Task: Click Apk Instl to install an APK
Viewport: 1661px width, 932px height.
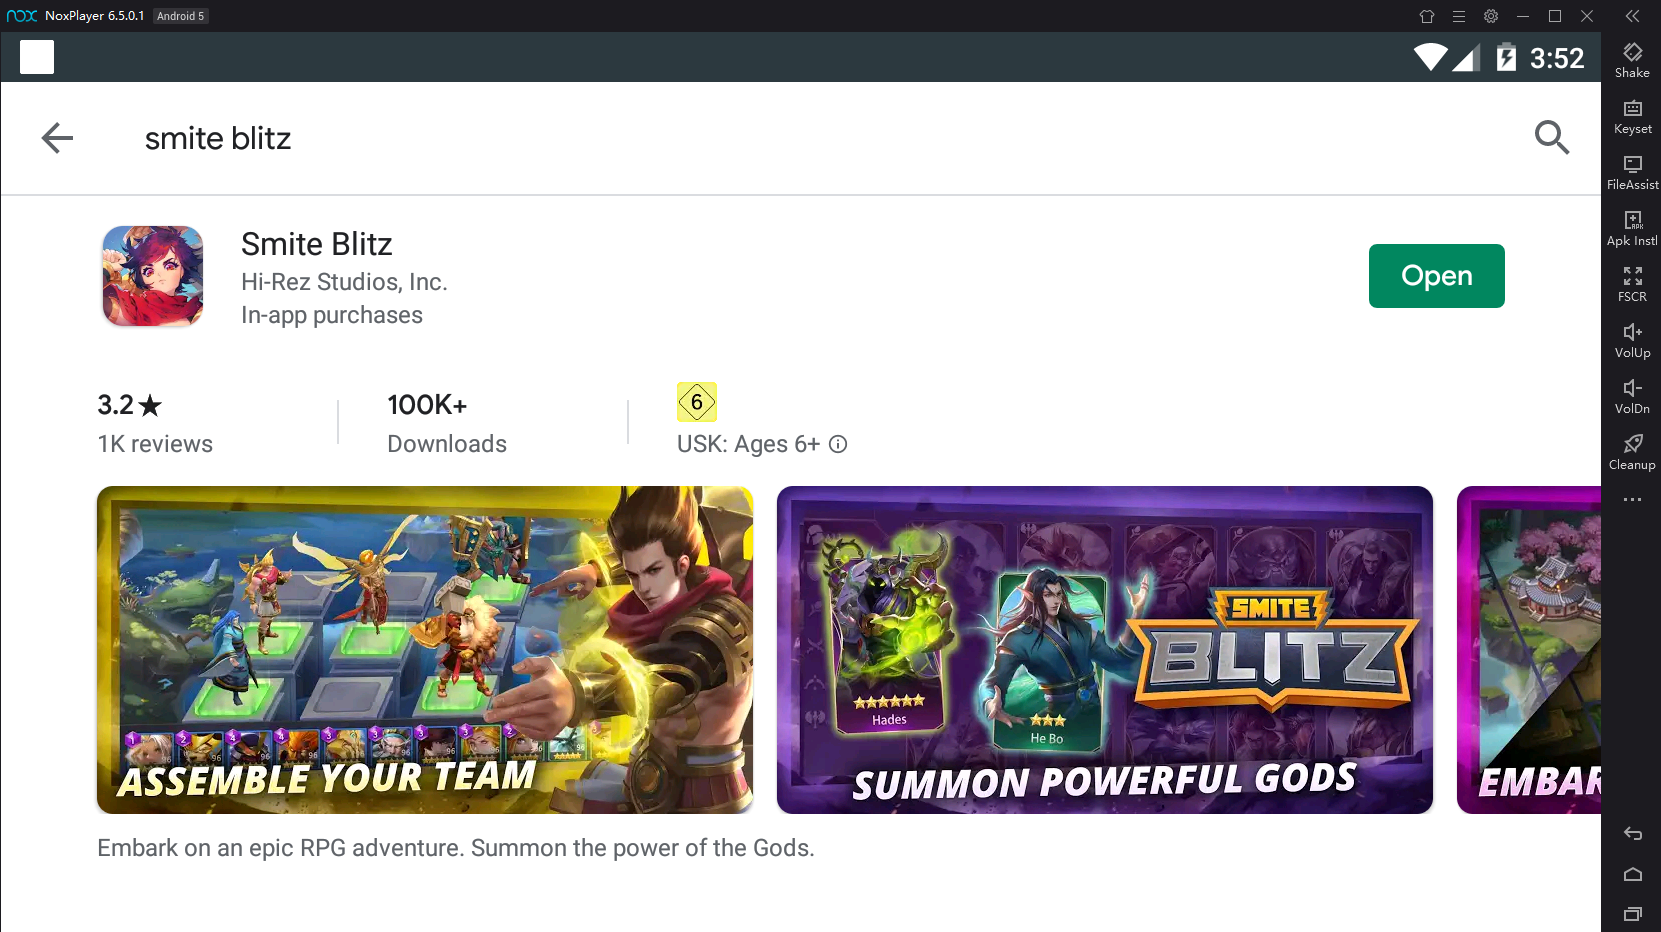Action: coord(1632,228)
